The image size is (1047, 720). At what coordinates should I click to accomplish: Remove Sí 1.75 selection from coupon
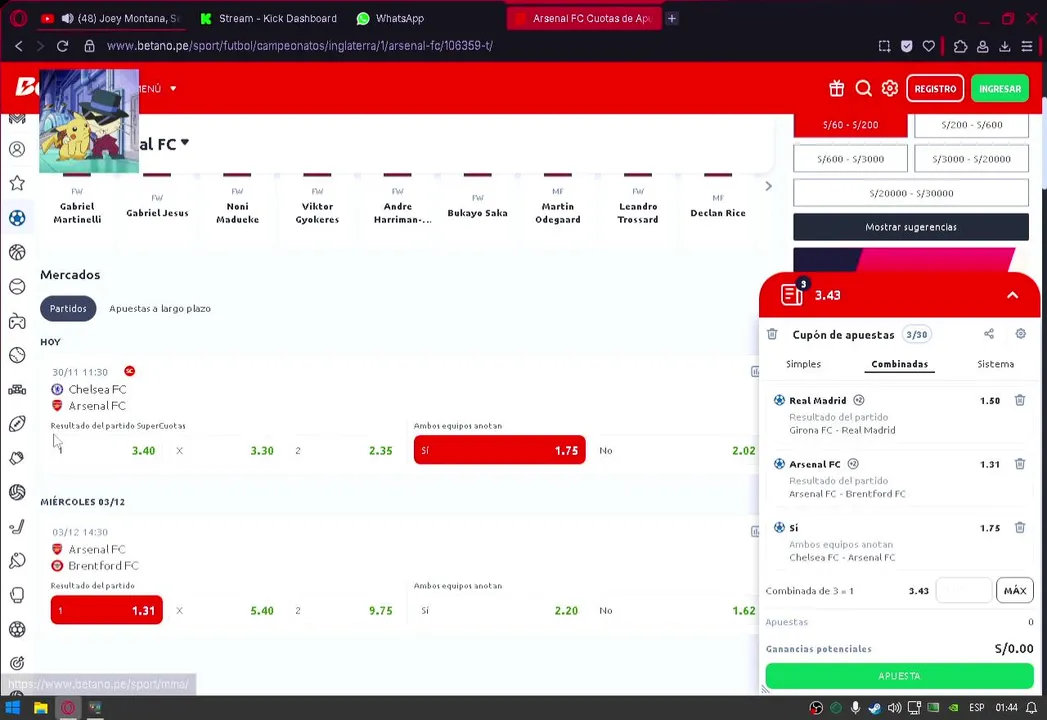pos(1020,527)
